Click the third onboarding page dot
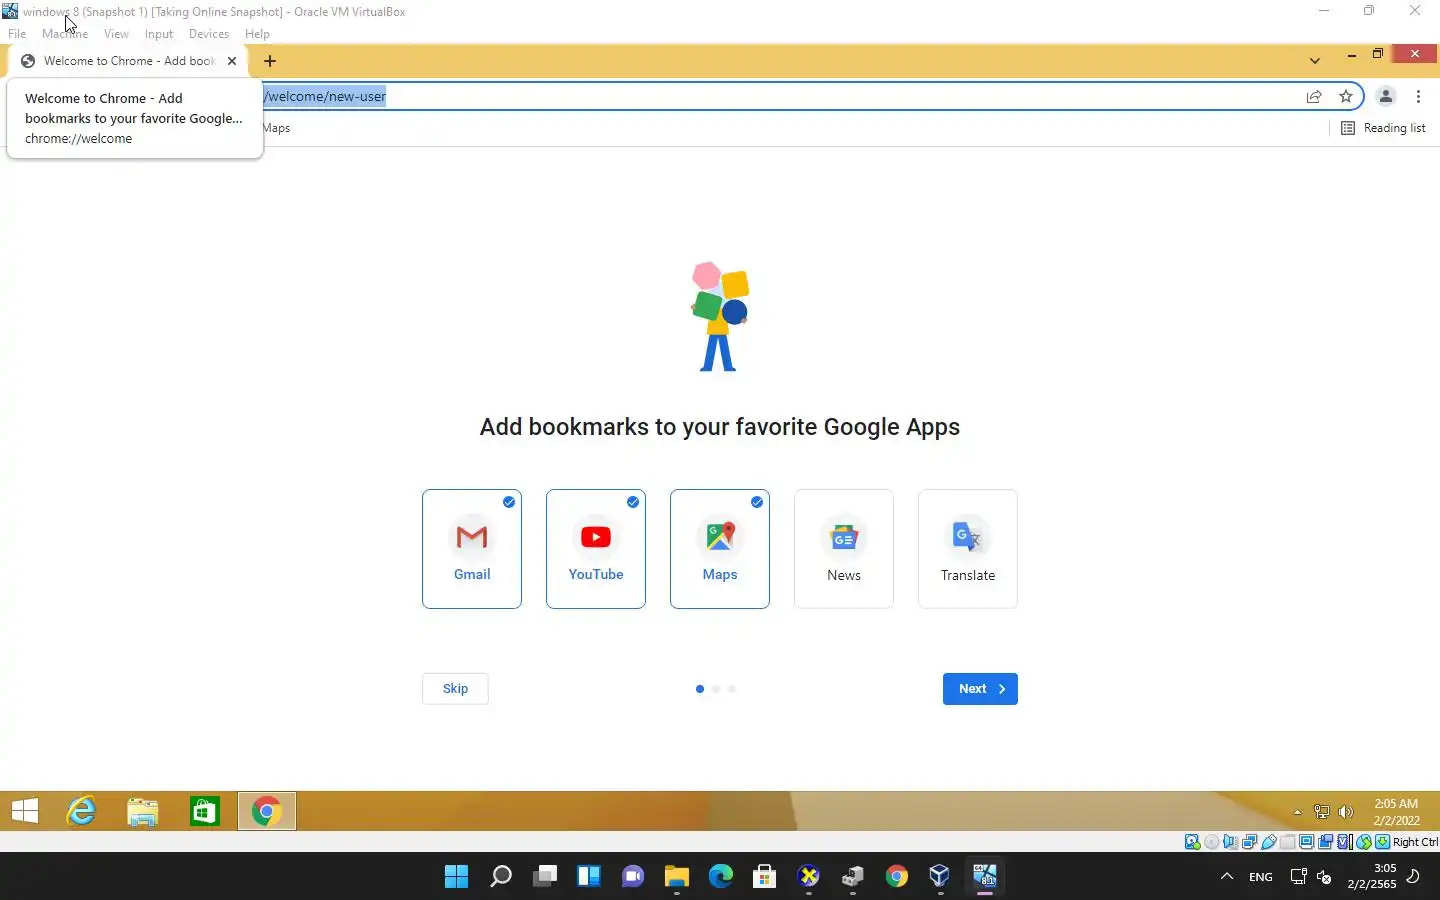Screen dimensions: 1440x900 point(732,689)
